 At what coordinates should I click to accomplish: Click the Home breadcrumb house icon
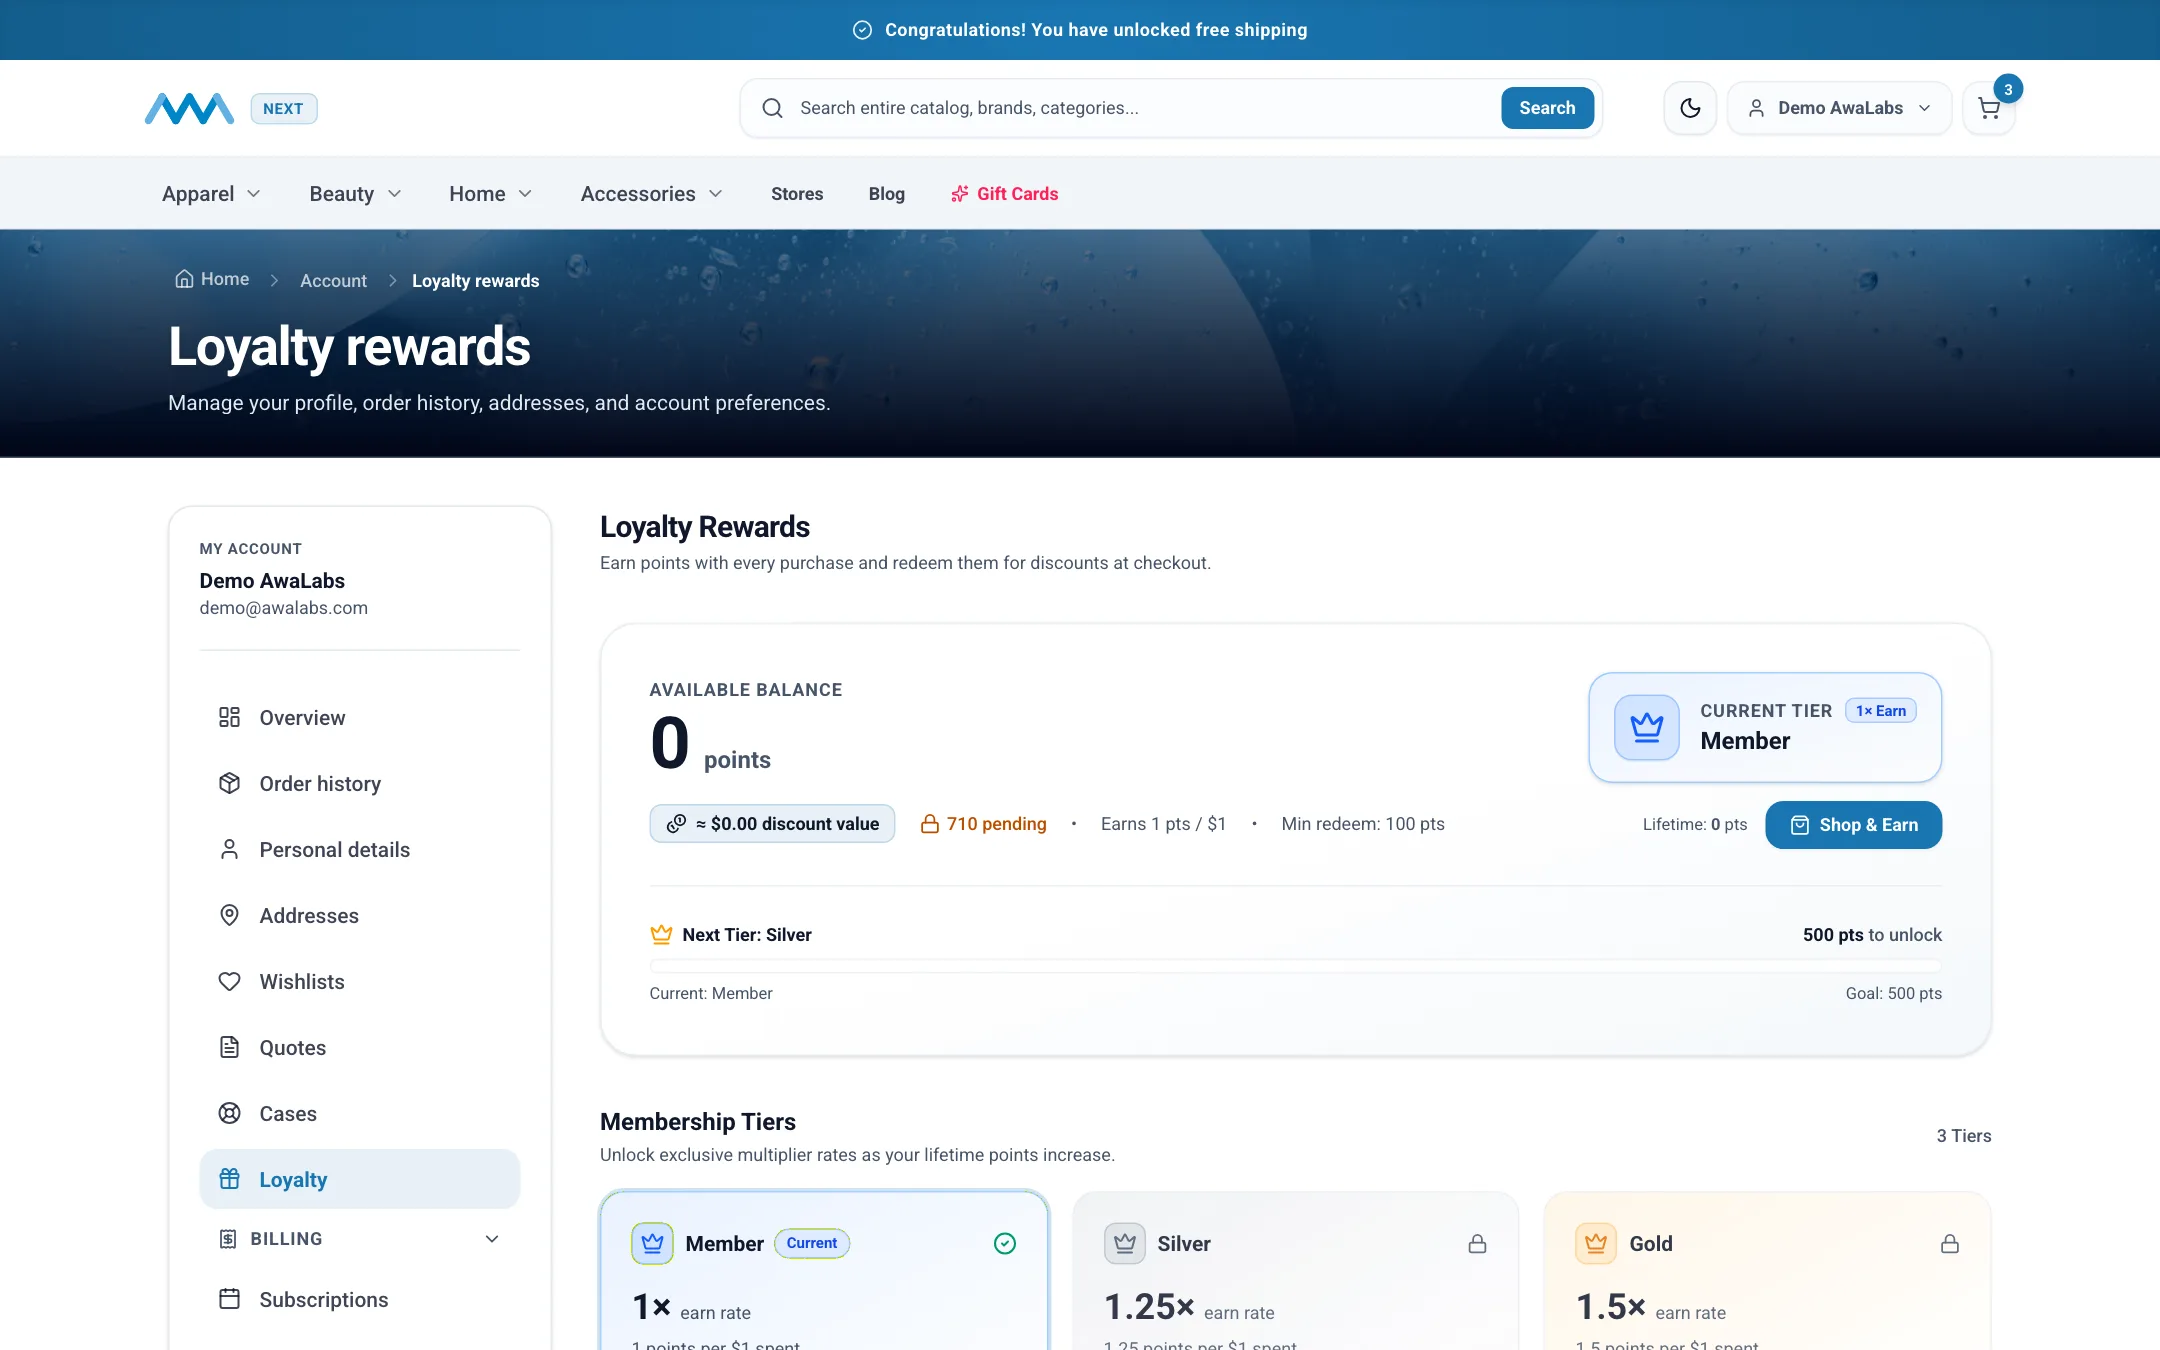pos(184,279)
